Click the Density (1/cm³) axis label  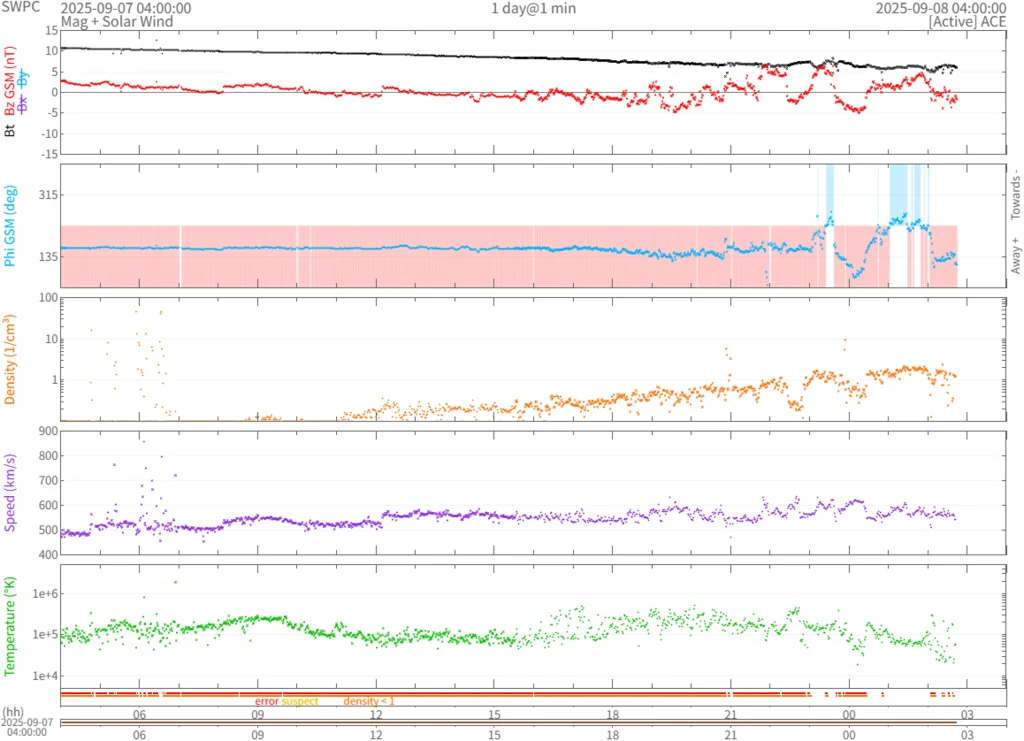point(10,359)
